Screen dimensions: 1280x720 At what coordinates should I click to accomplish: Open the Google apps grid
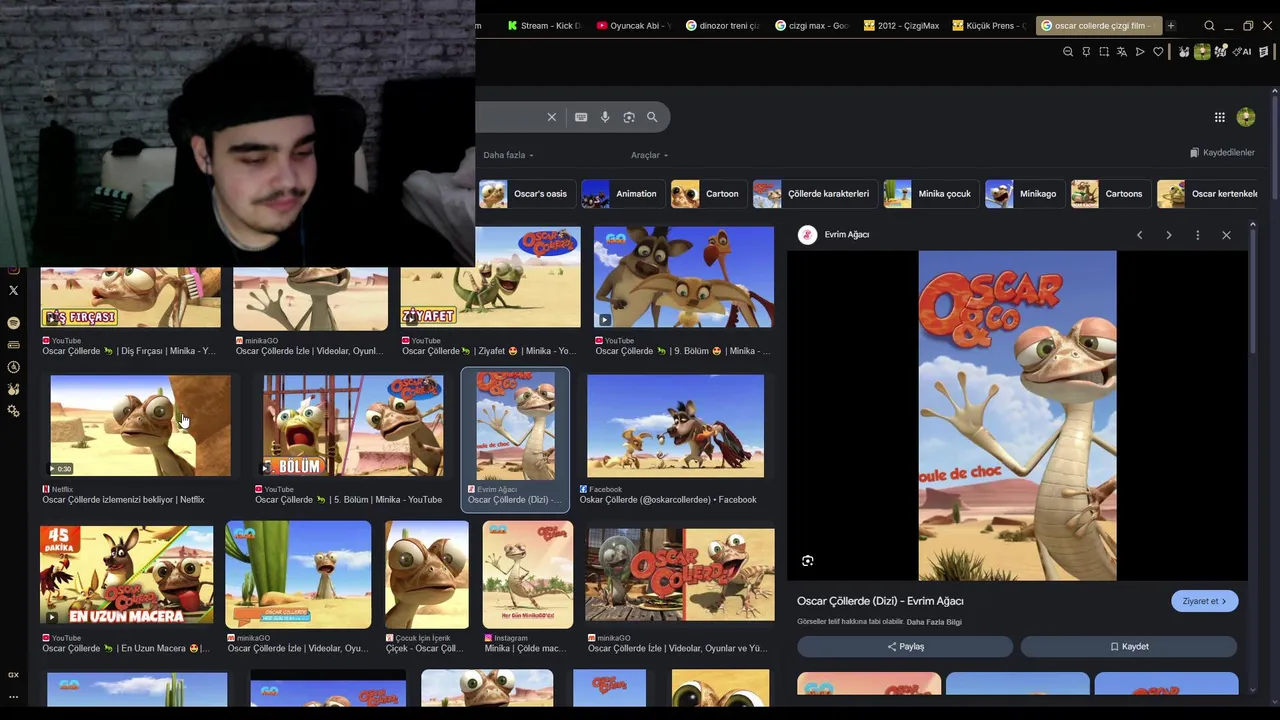coord(1219,117)
